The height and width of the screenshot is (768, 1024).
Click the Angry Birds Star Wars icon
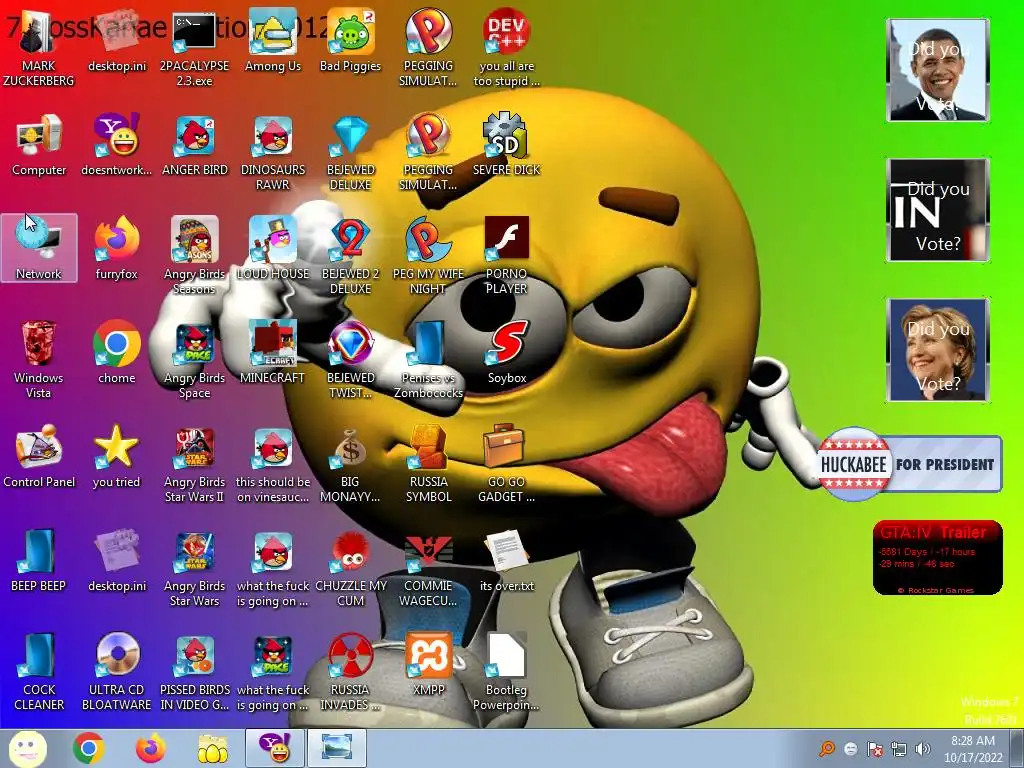pyautogui.click(x=194, y=567)
